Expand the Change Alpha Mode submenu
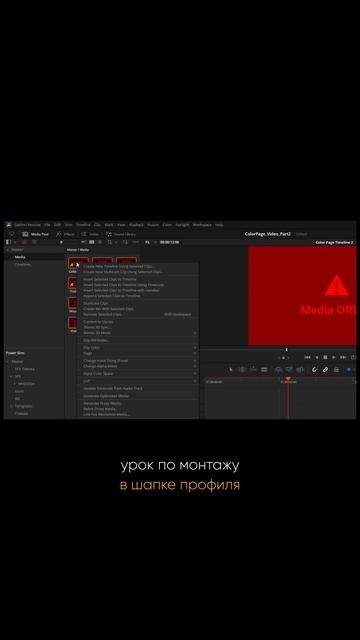The width and height of the screenshot is (360, 640). point(138,366)
